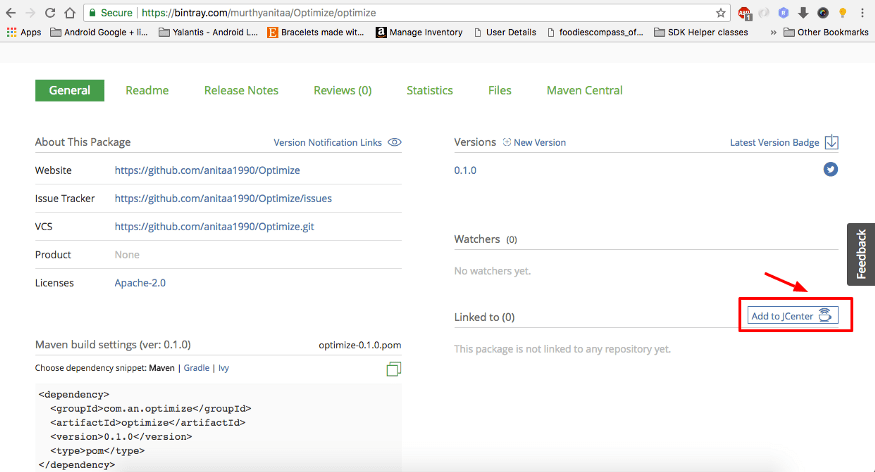The width and height of the screenshot is (875, 472).
Task: Open the Optimize.git VCS link
Action: point(214,227)
